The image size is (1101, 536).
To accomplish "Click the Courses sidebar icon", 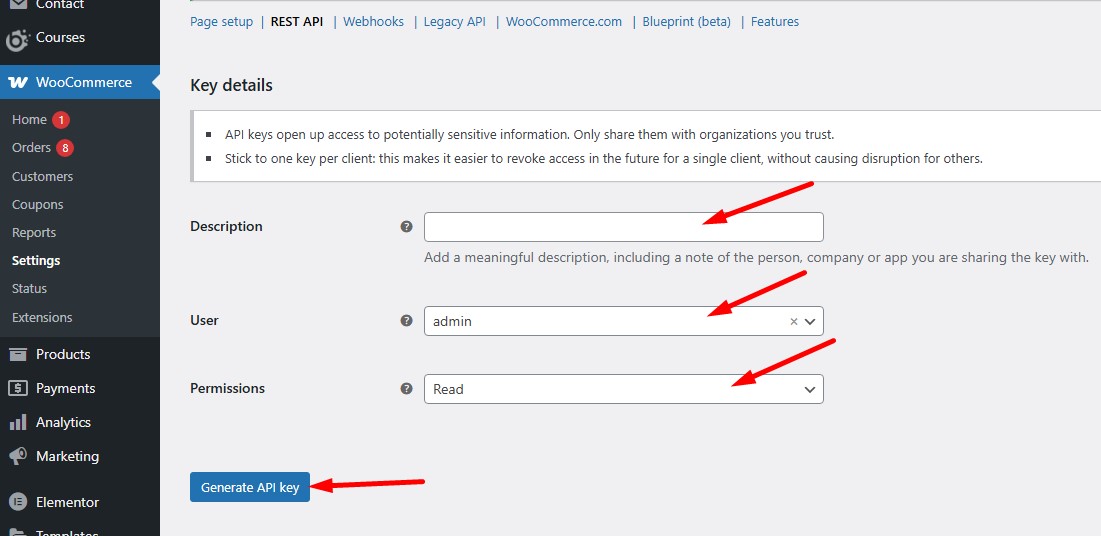I will coord(17,39).
